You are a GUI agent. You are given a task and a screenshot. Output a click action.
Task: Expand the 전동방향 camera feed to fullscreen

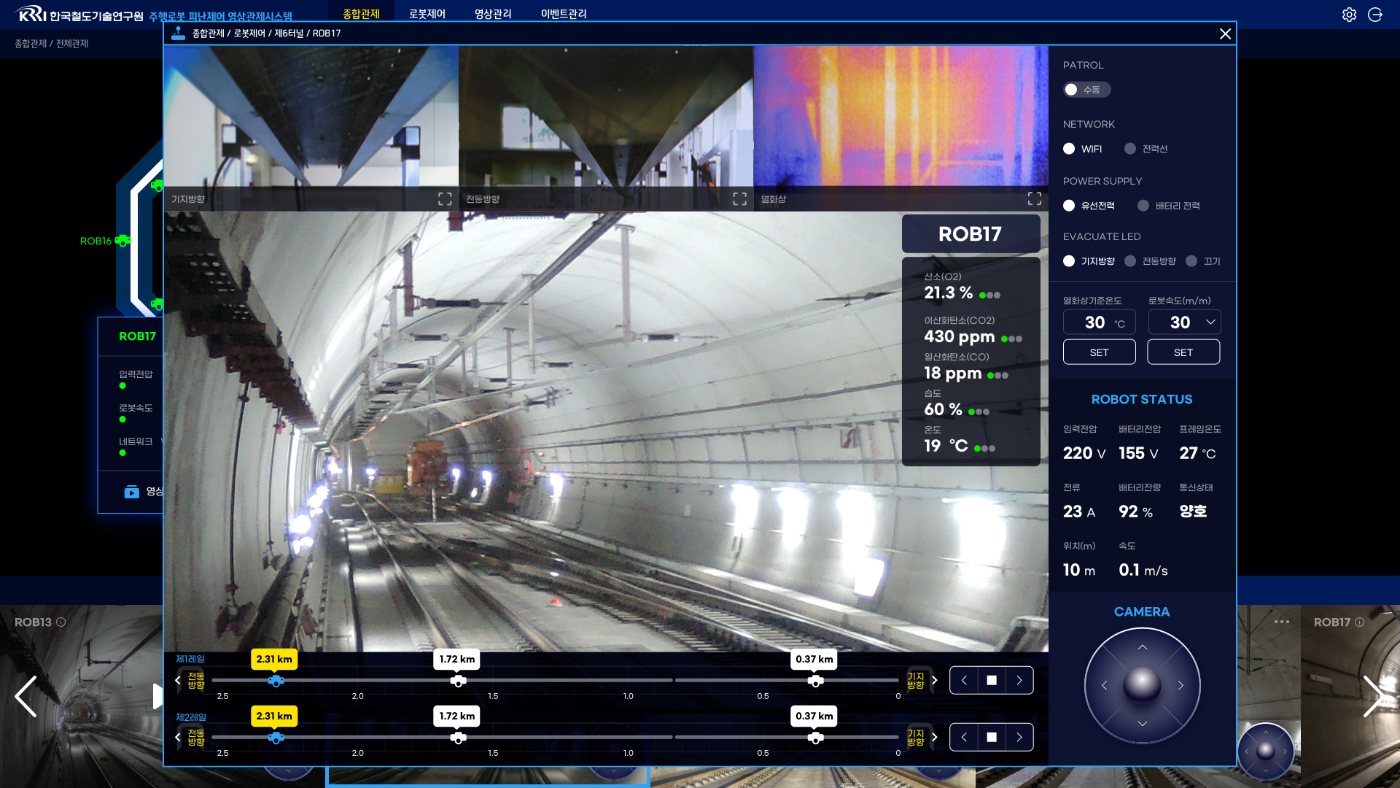click(740, 199)
